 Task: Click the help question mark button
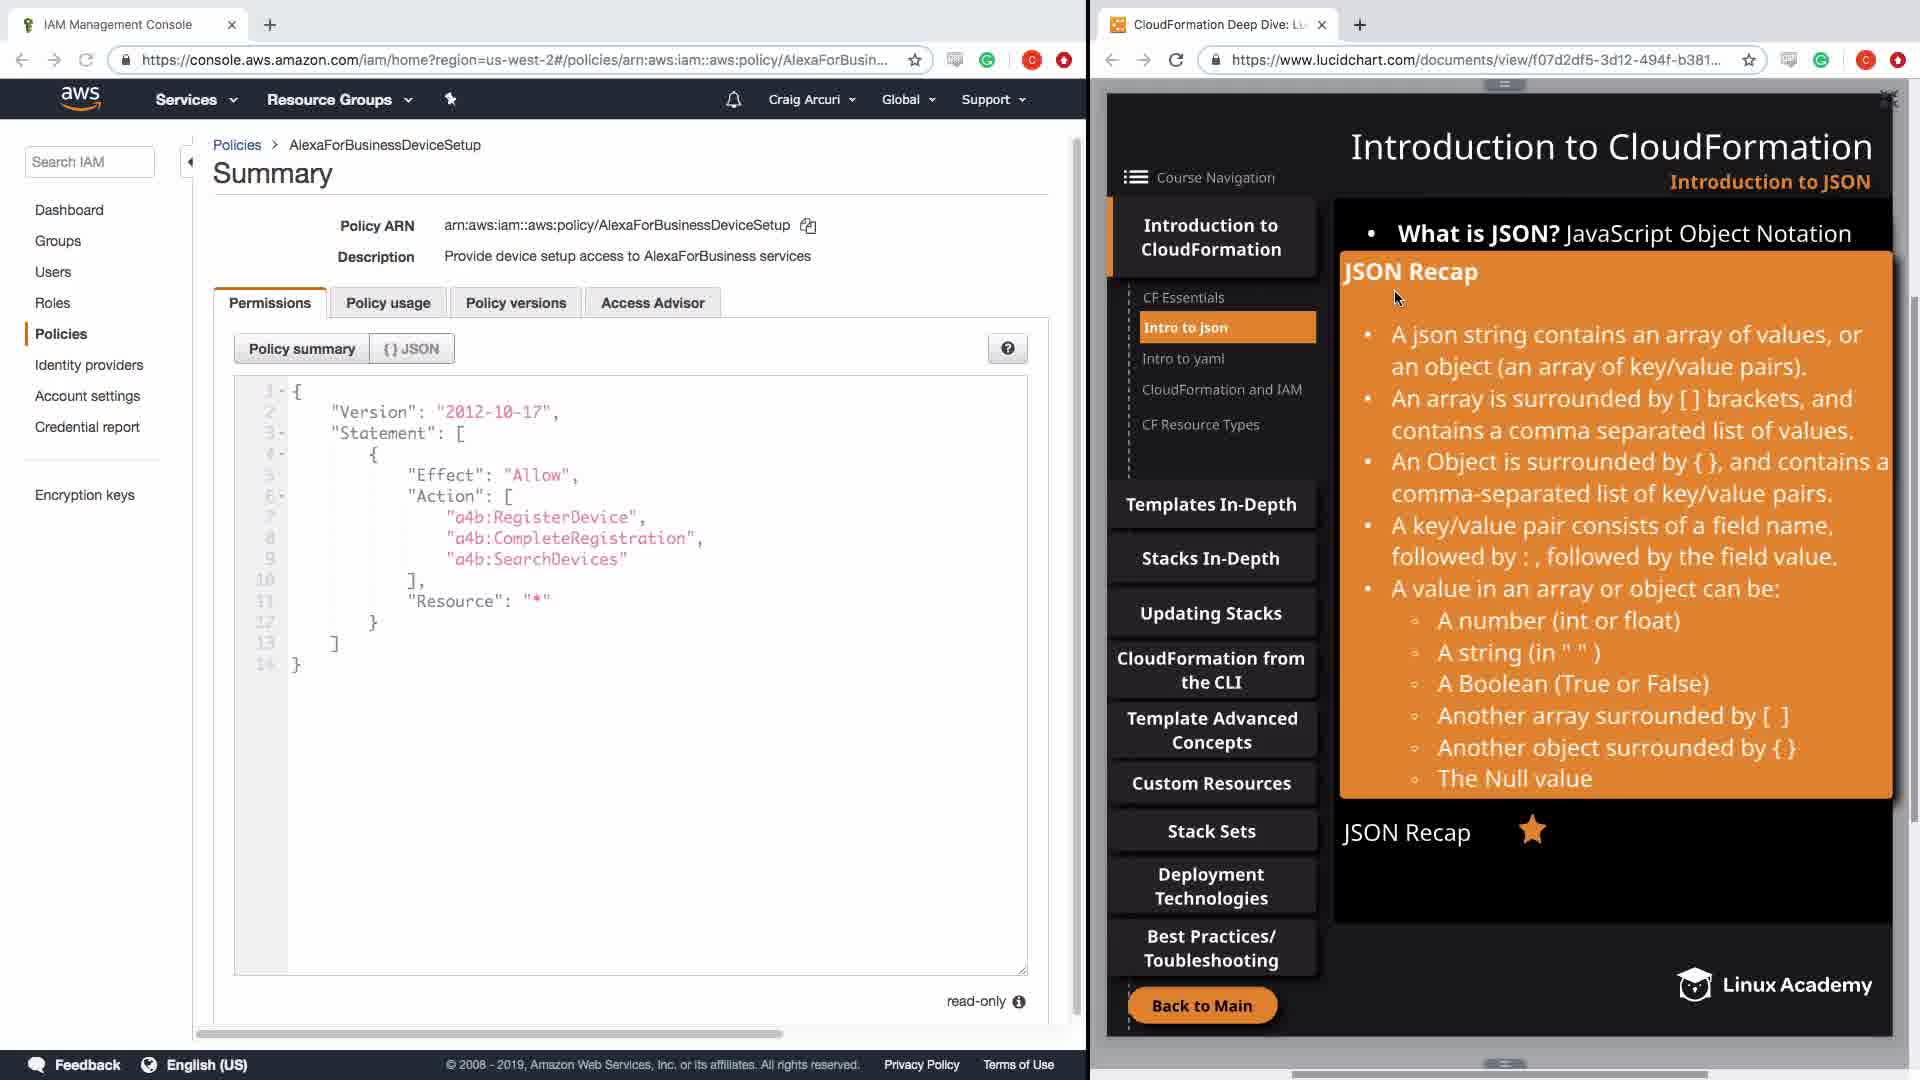point(1007,349)
